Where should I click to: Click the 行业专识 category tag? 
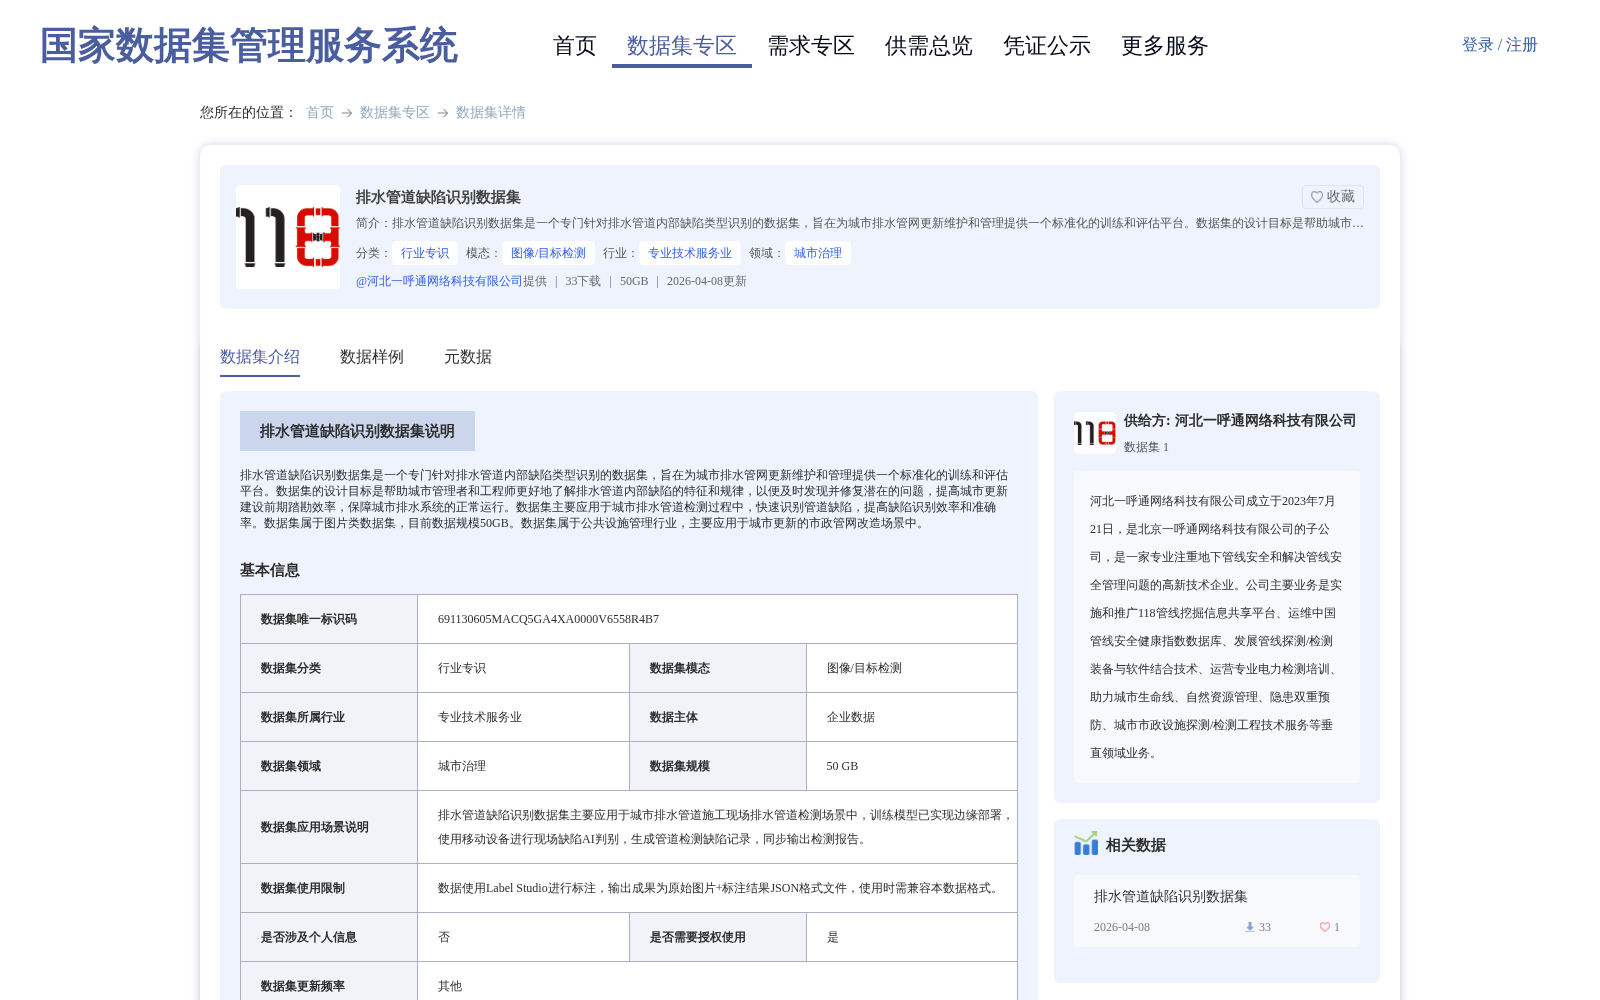click(425, 253)
